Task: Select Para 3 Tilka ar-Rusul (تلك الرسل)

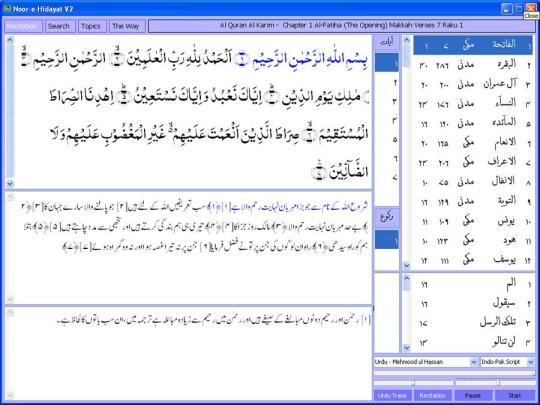Action: [473, 323]
